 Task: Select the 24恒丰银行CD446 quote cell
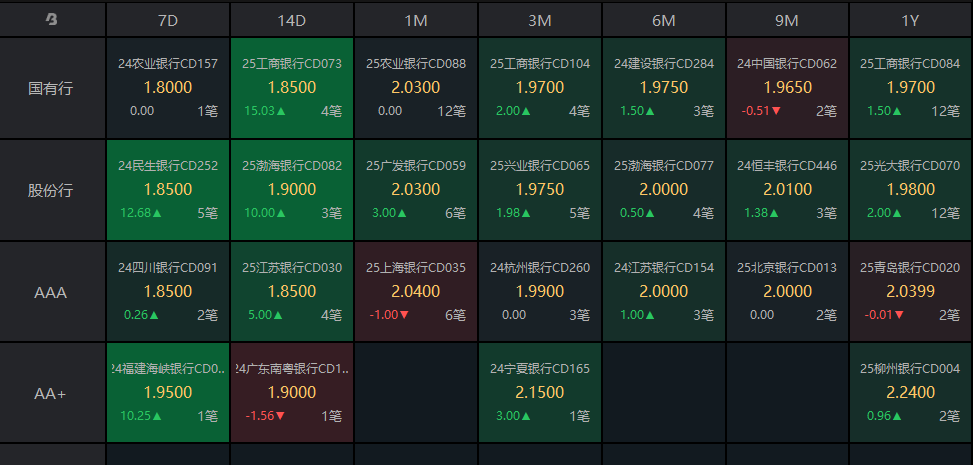pos(787,190)
